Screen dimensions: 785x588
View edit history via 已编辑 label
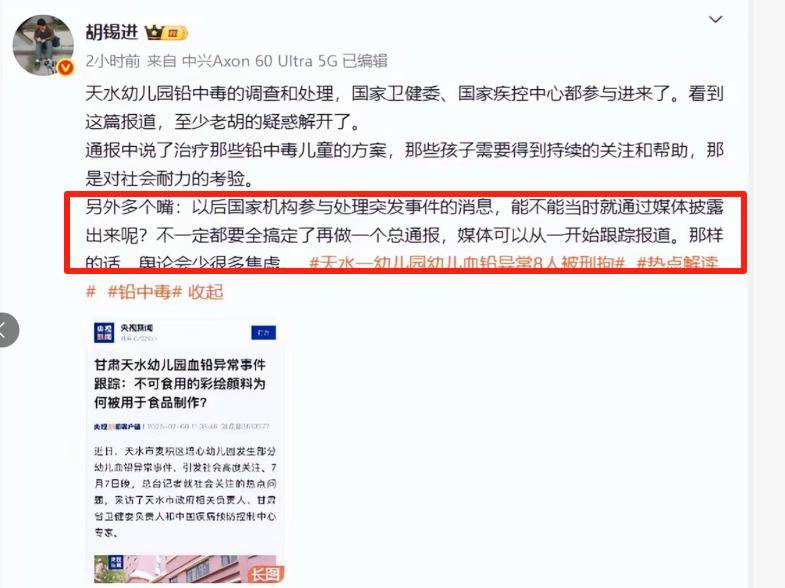point(364,61)
